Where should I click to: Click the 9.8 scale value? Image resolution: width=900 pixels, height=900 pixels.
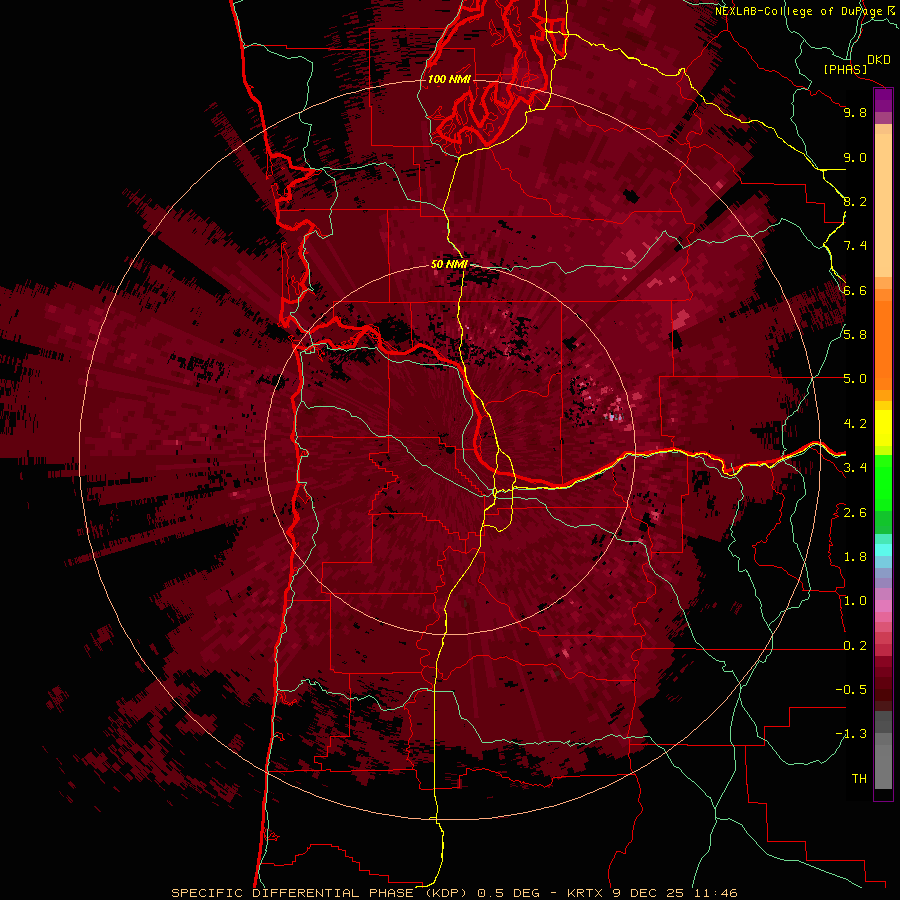point(855,112)
